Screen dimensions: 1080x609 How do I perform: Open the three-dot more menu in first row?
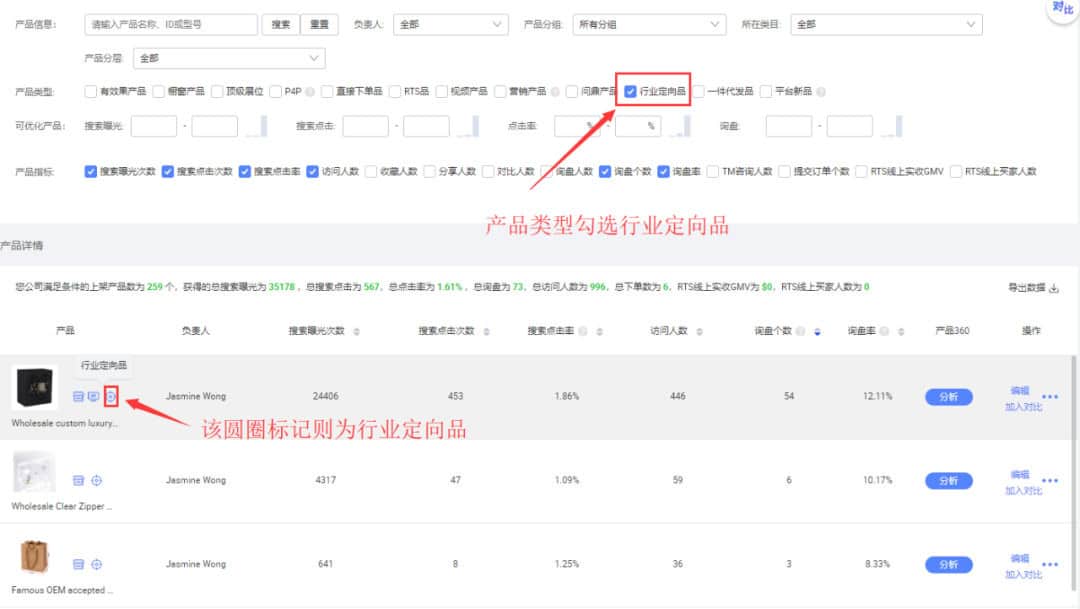click(x=1050, y=396)
